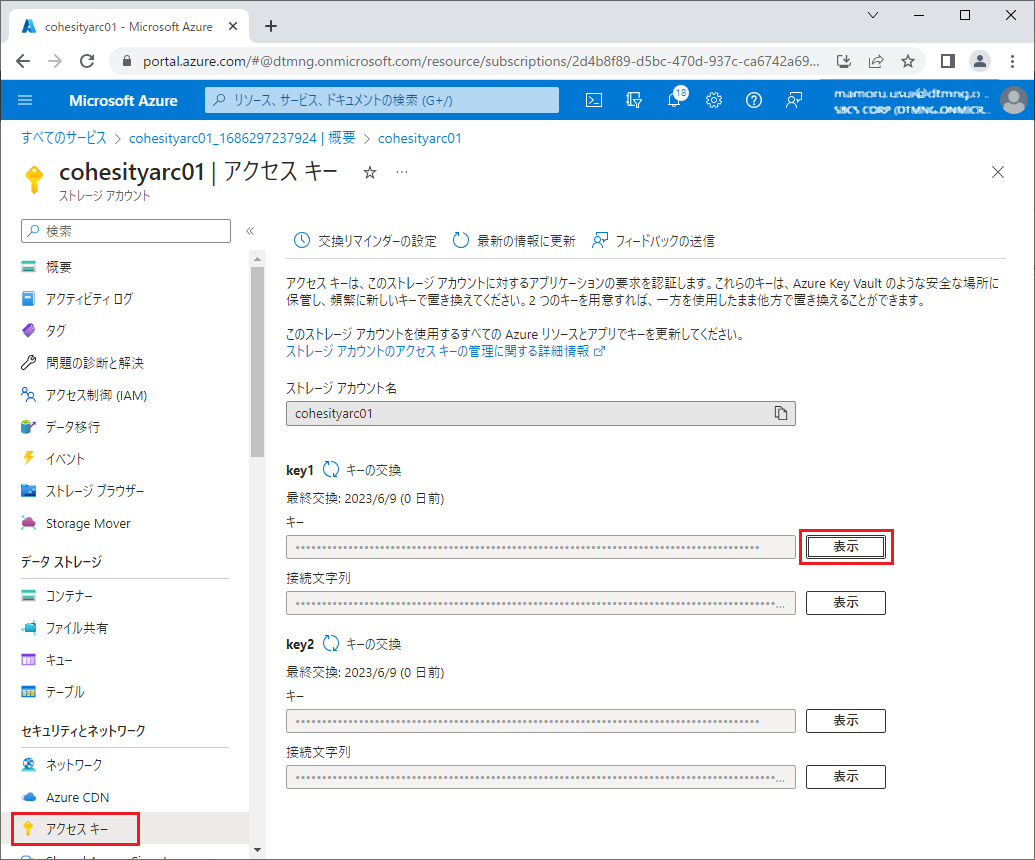This screenshot has width=1035, height=860.
Task: Go back in the browser
Action: click(23, 61)
